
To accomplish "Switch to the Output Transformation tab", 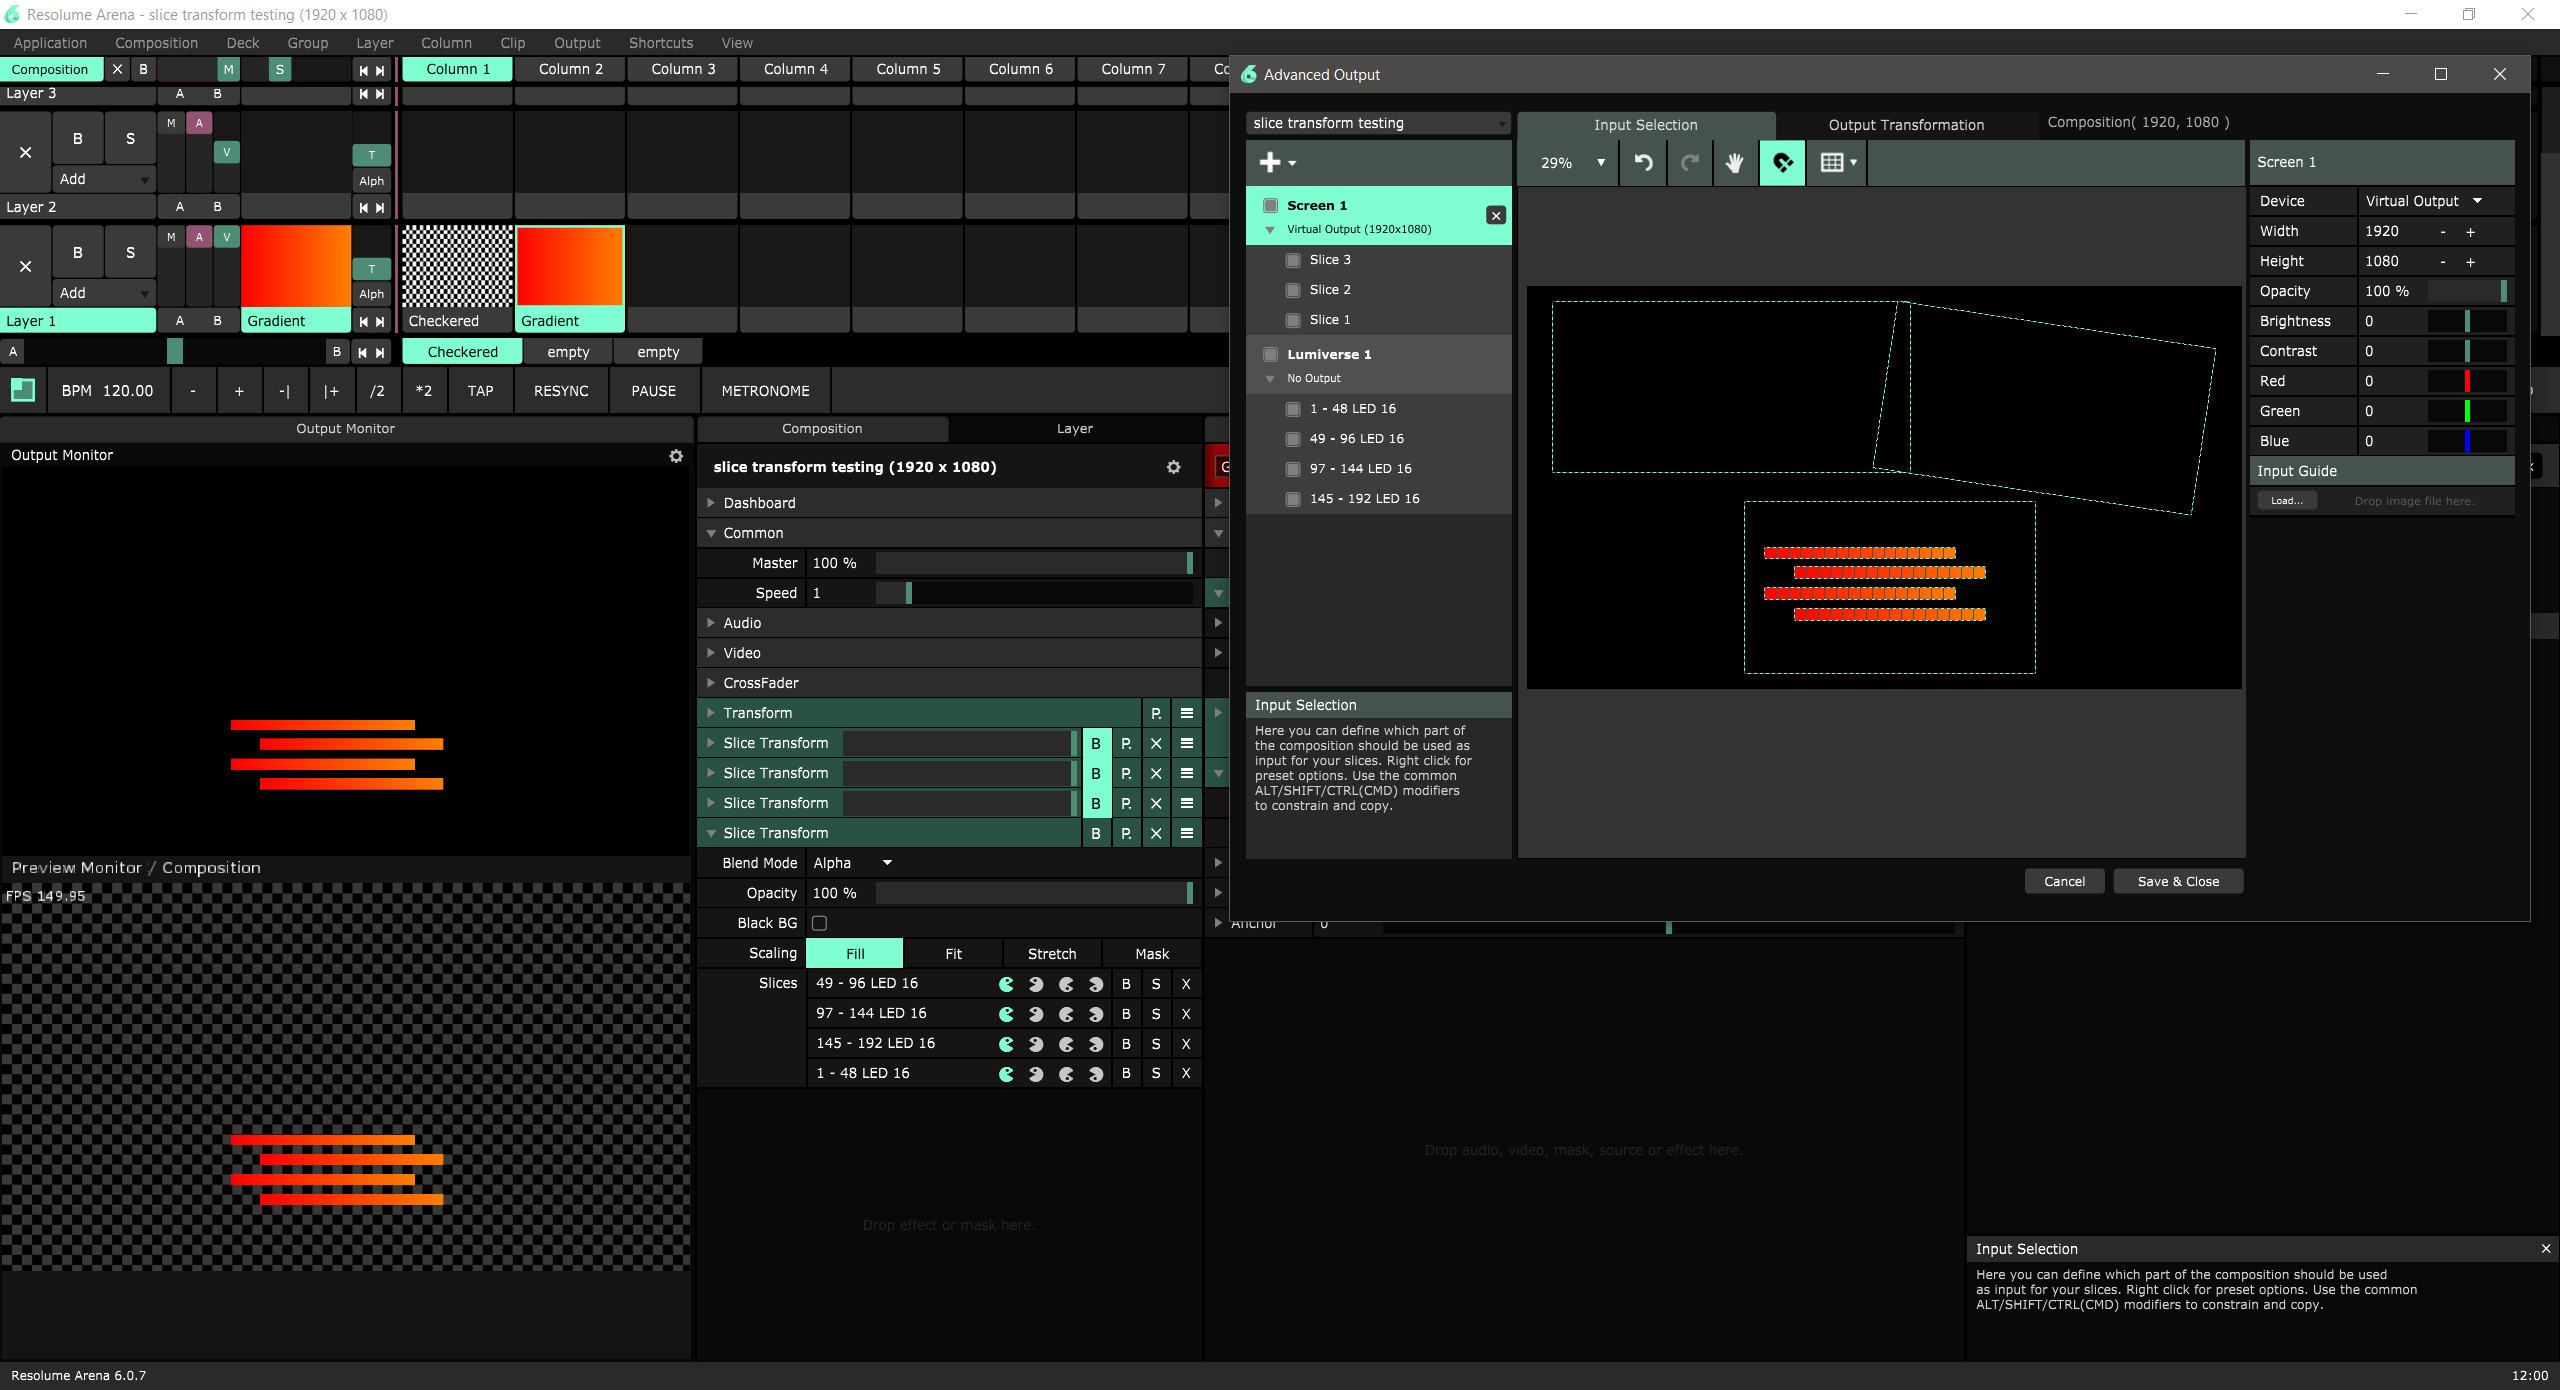I will coord(1905,125).
